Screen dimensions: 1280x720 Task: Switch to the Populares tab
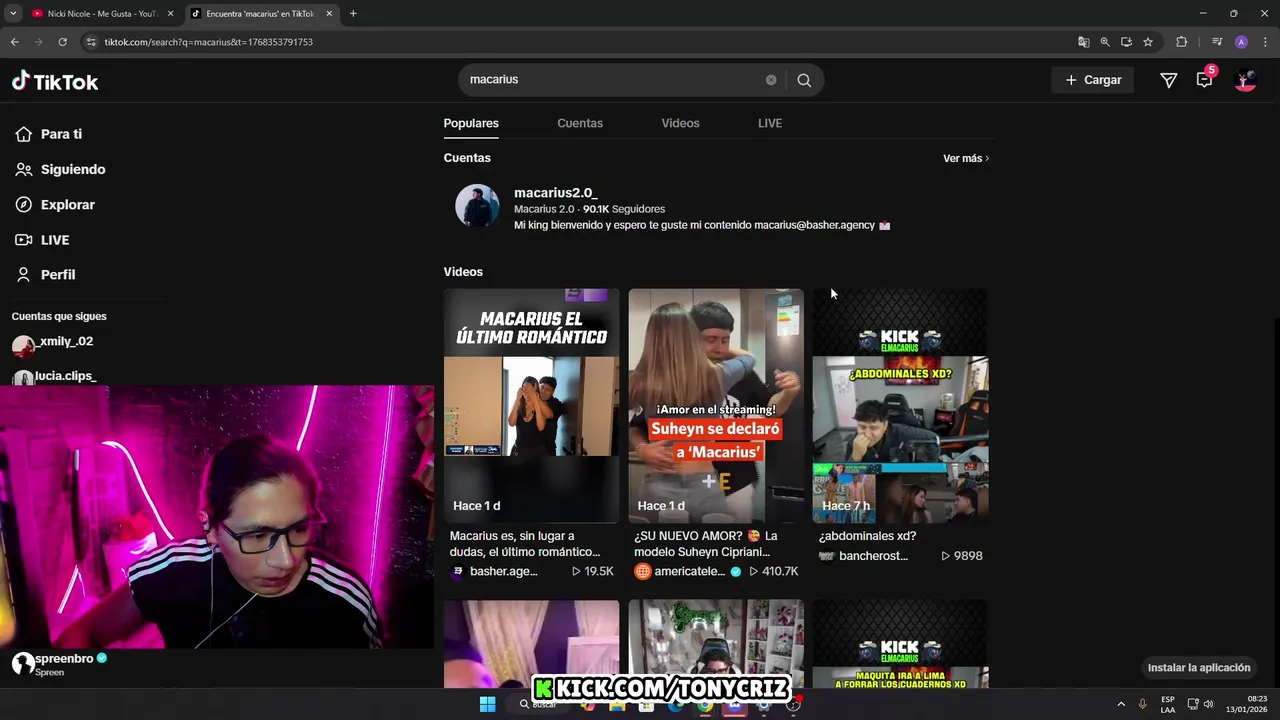click(x=471, y=123)
